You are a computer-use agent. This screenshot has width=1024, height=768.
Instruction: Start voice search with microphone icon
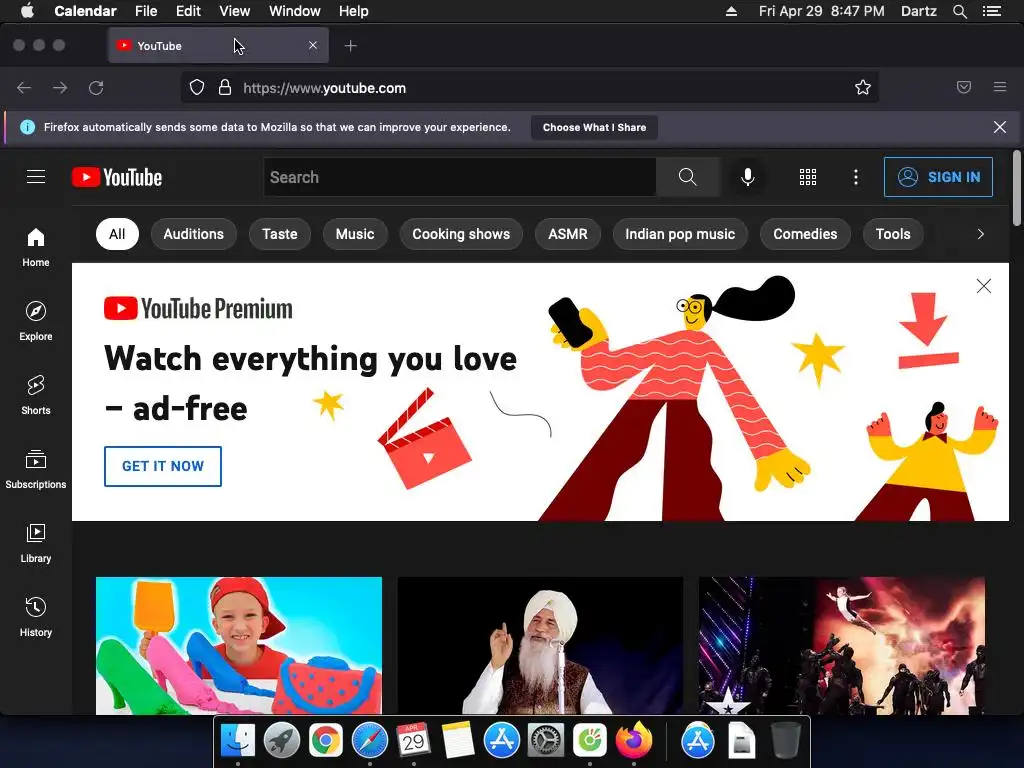coord(748,177)
